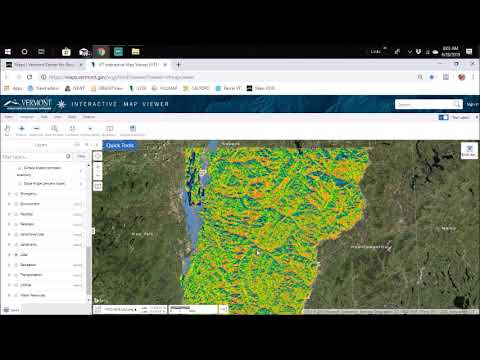This screenshot has height=360, width=480.
Task: Expand the Transportation layer group
Action: tap(9, 275)
